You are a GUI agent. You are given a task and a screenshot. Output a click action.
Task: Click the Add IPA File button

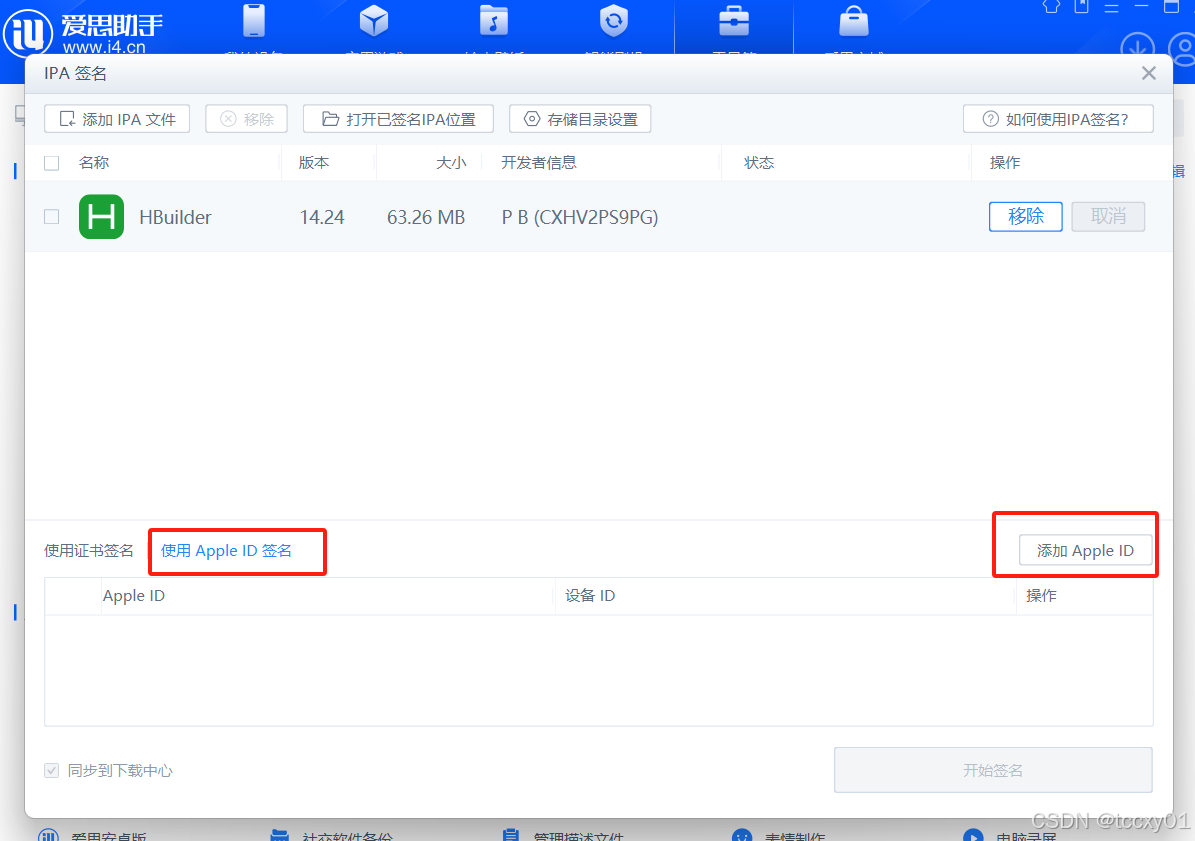[117, 119]
